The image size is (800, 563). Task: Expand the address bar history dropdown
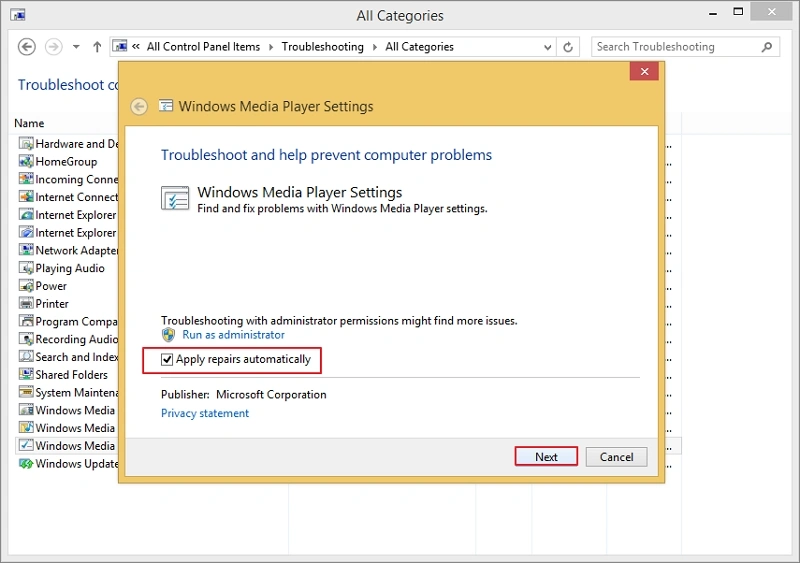(547, 47)
